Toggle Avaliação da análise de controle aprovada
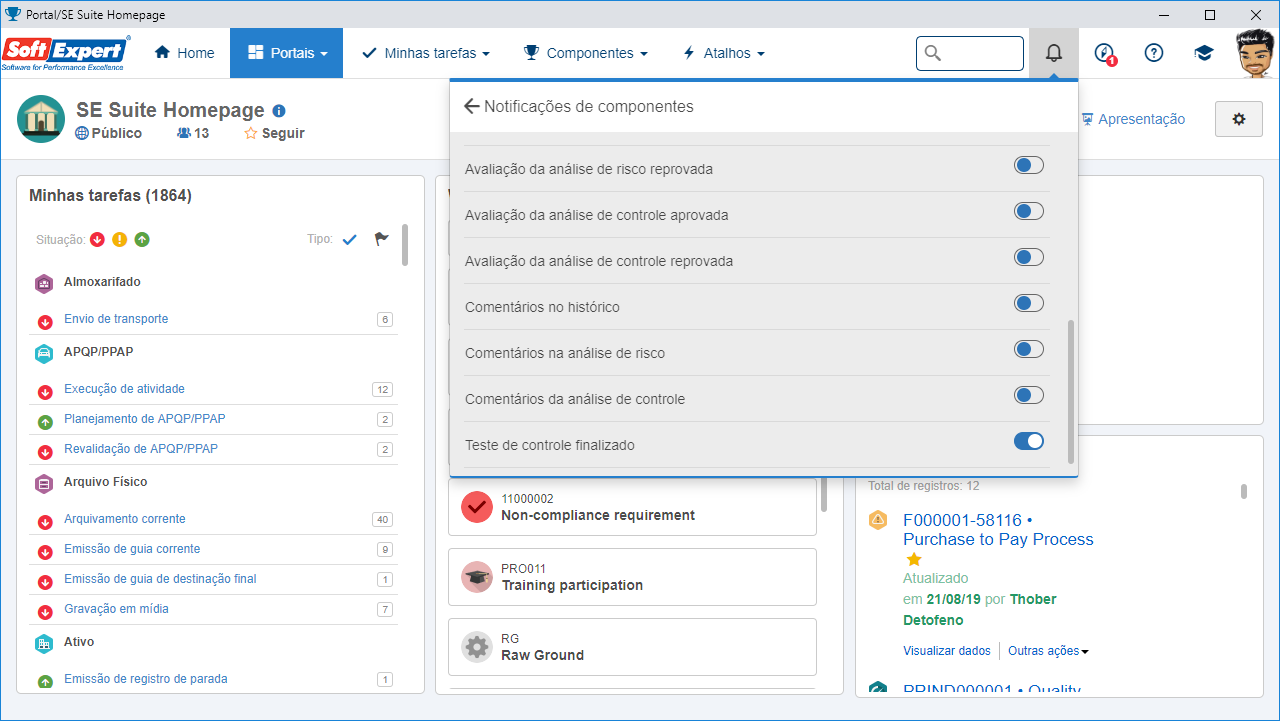The height and width of the screenshot is (721, 1280). (x=1029, y=211)
